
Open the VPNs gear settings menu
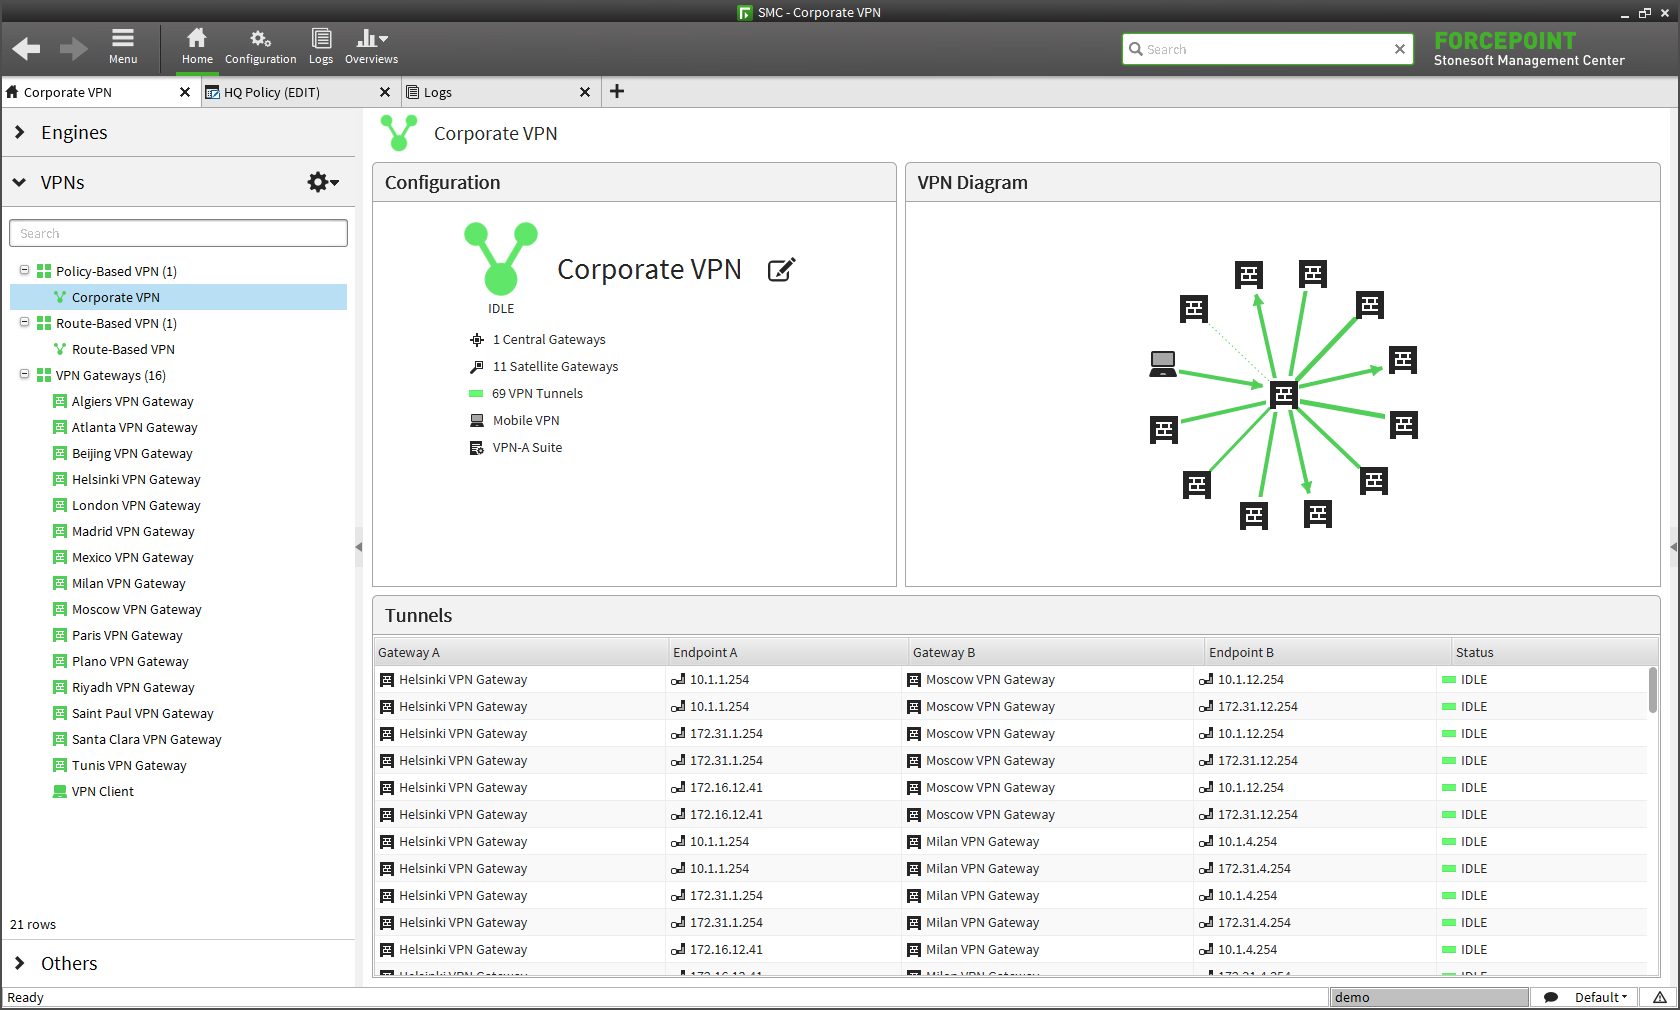point(323,182)
